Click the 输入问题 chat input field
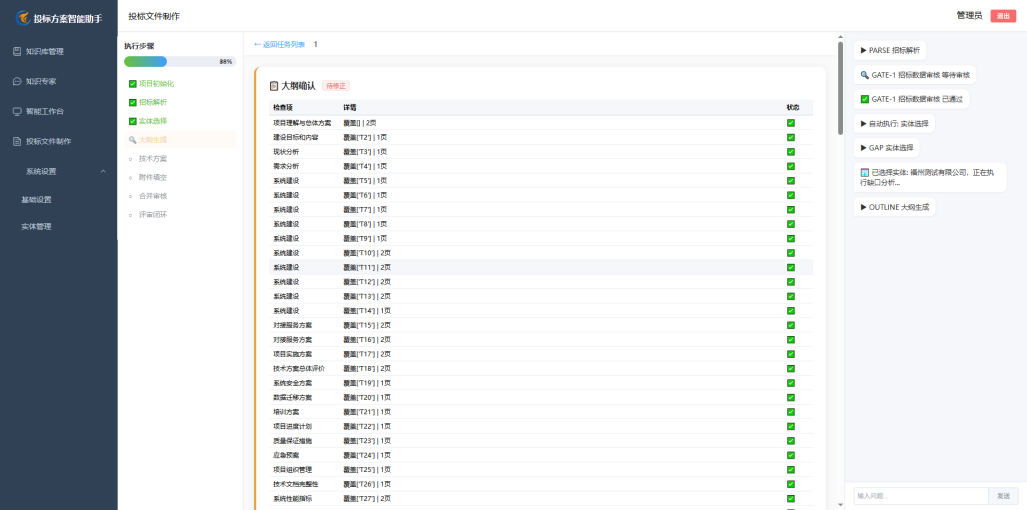Image resolution: width=1027 pixels, height=510 pixels. 921,496
